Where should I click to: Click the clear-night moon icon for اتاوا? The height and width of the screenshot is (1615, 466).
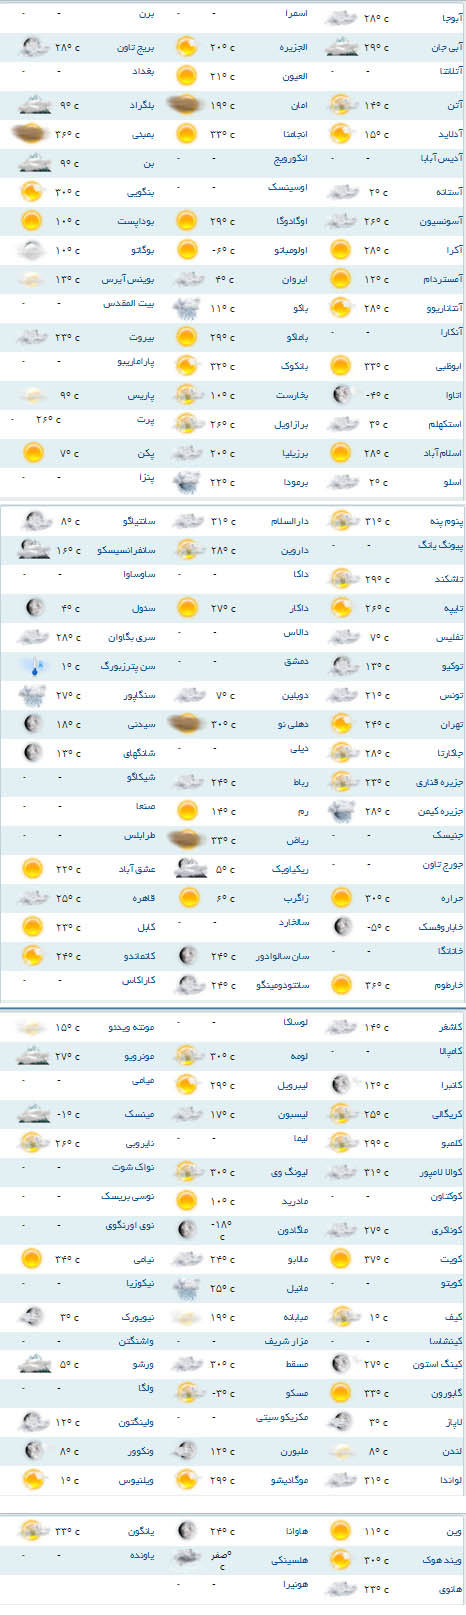[x=341, y=395]
